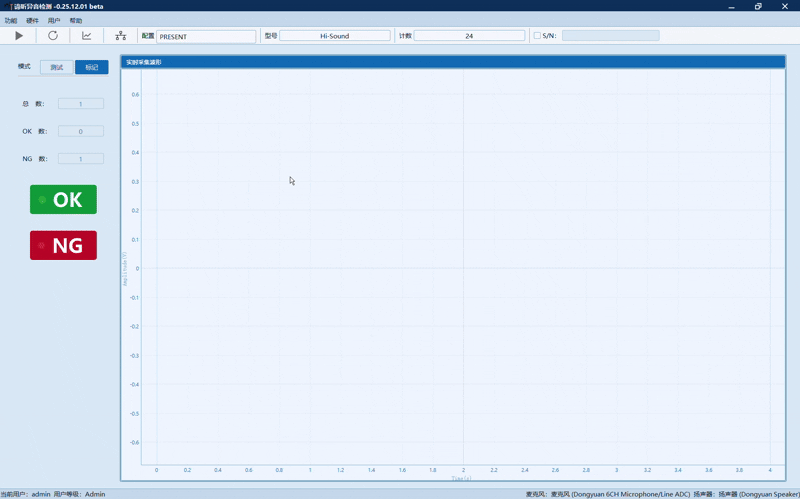Switch mode to 测试
Viewport: 800px width, 499px height.
point(57,67)
